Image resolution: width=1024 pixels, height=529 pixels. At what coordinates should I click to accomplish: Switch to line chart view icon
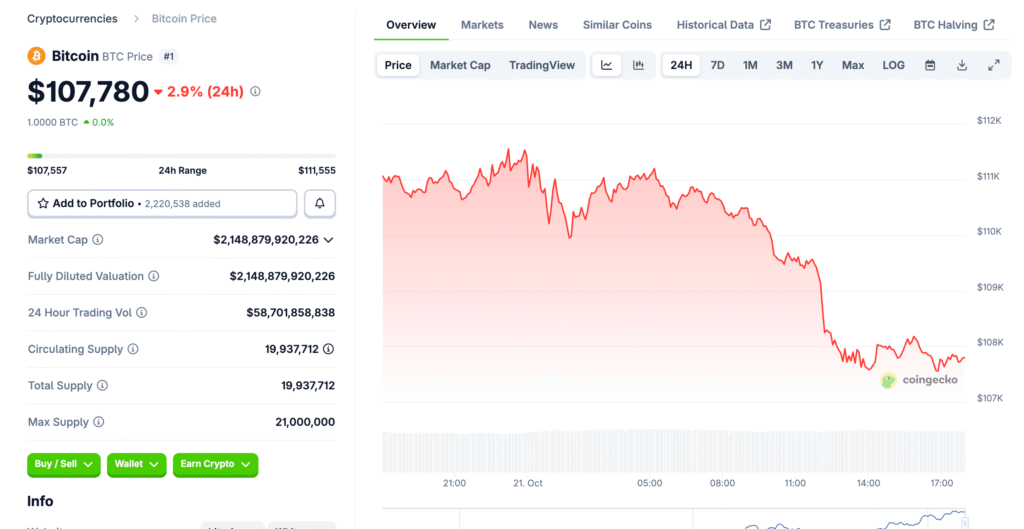tap(607, 65)
